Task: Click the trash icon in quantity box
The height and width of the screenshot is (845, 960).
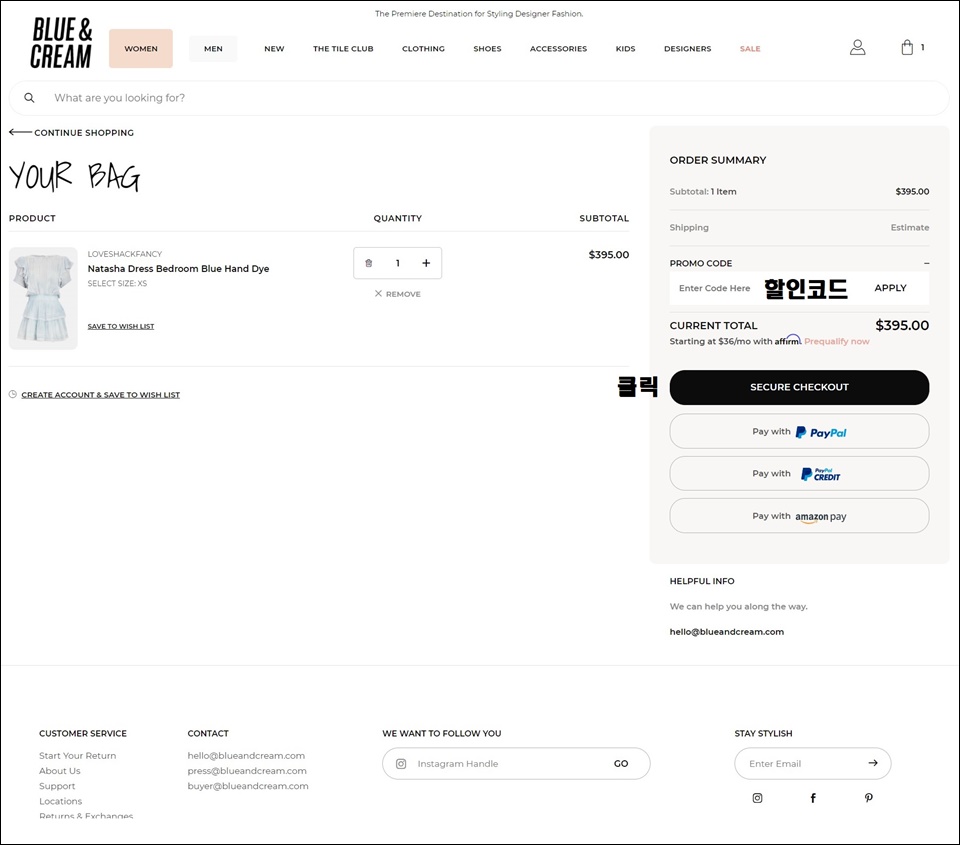Action: tap(369, 263)
